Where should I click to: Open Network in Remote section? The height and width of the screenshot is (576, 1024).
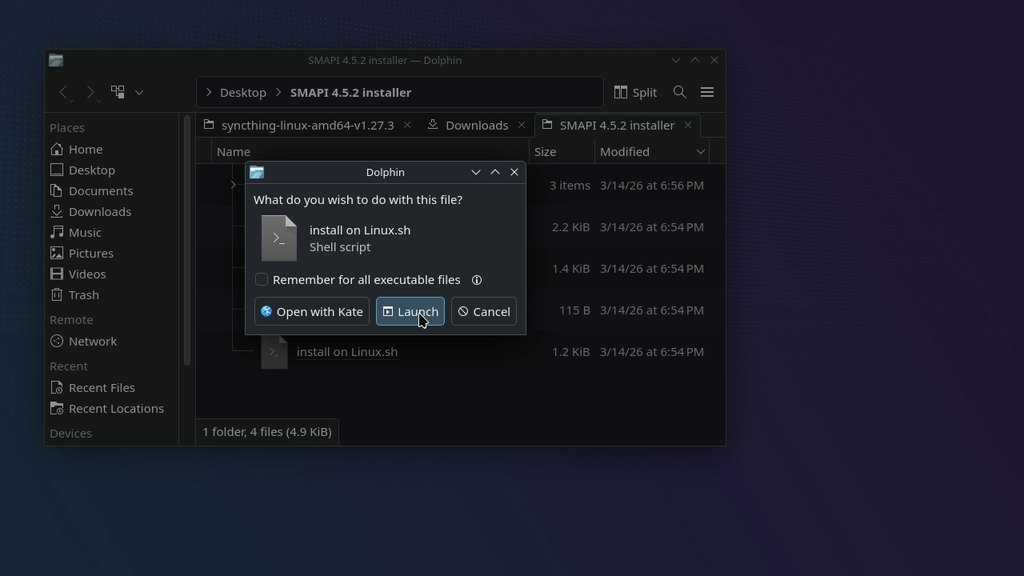click(x=93, y=342)
